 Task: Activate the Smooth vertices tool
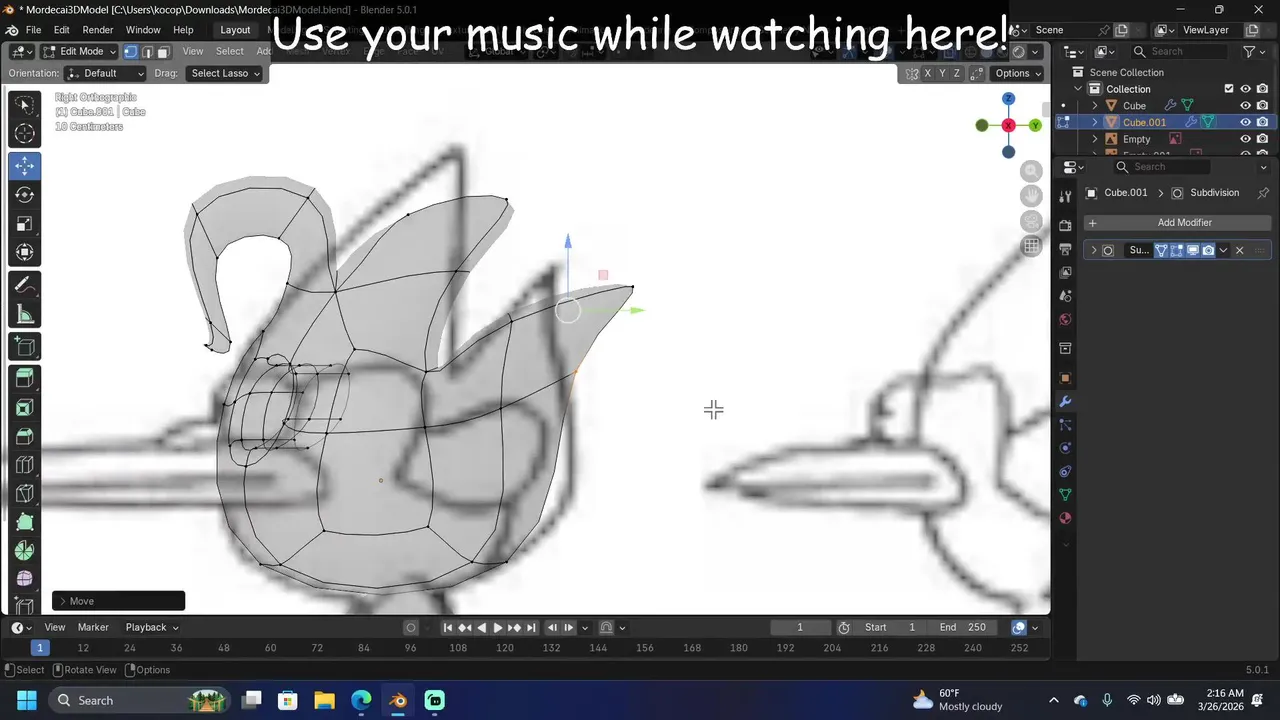(25, 579)
